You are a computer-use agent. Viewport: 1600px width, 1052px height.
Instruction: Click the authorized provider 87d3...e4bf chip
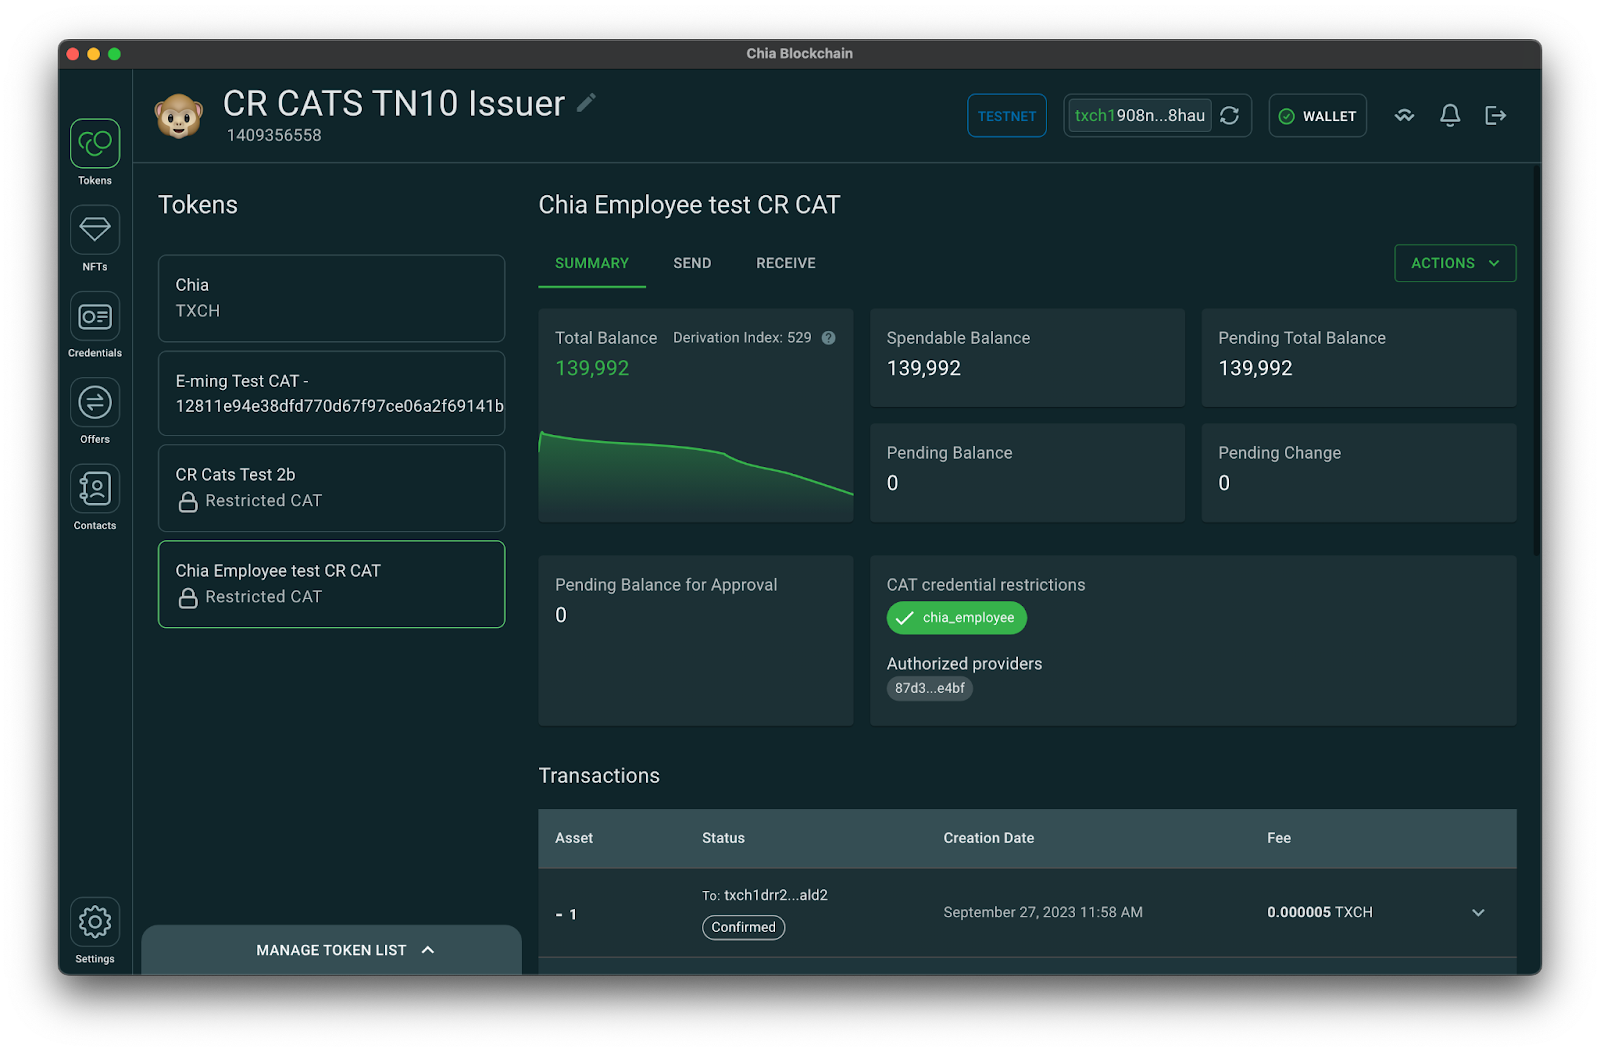pyautogui.click(x=930, y=688)
